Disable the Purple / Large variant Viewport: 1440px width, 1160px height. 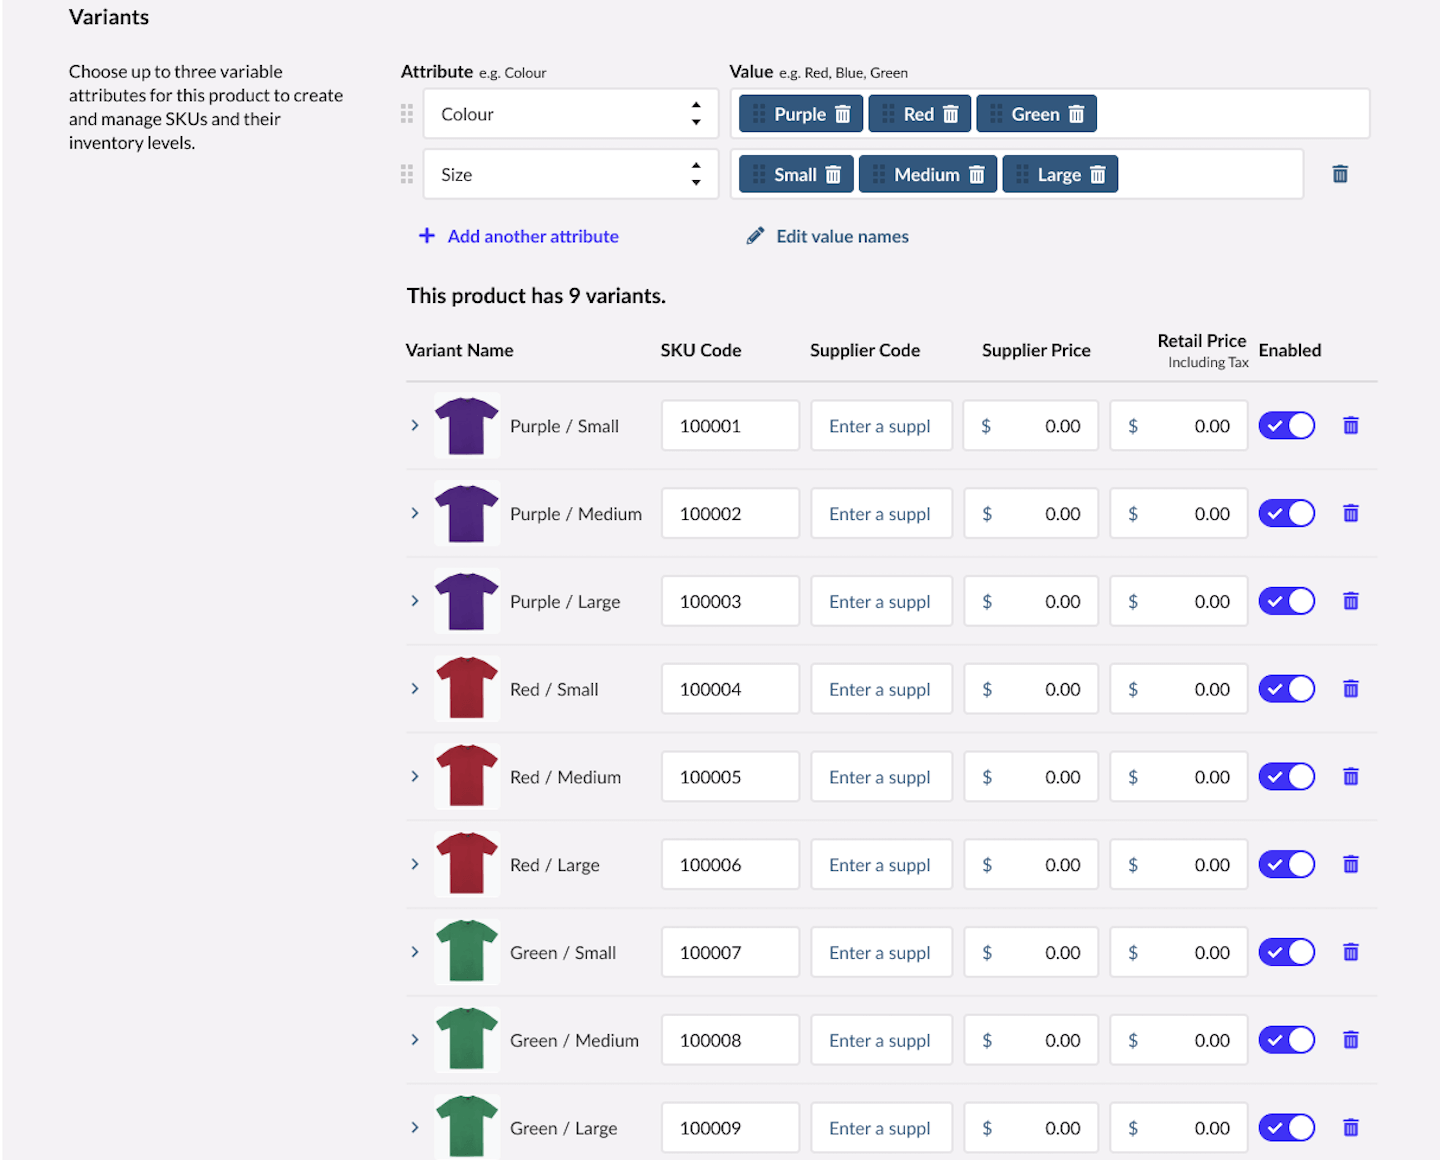1287,601
